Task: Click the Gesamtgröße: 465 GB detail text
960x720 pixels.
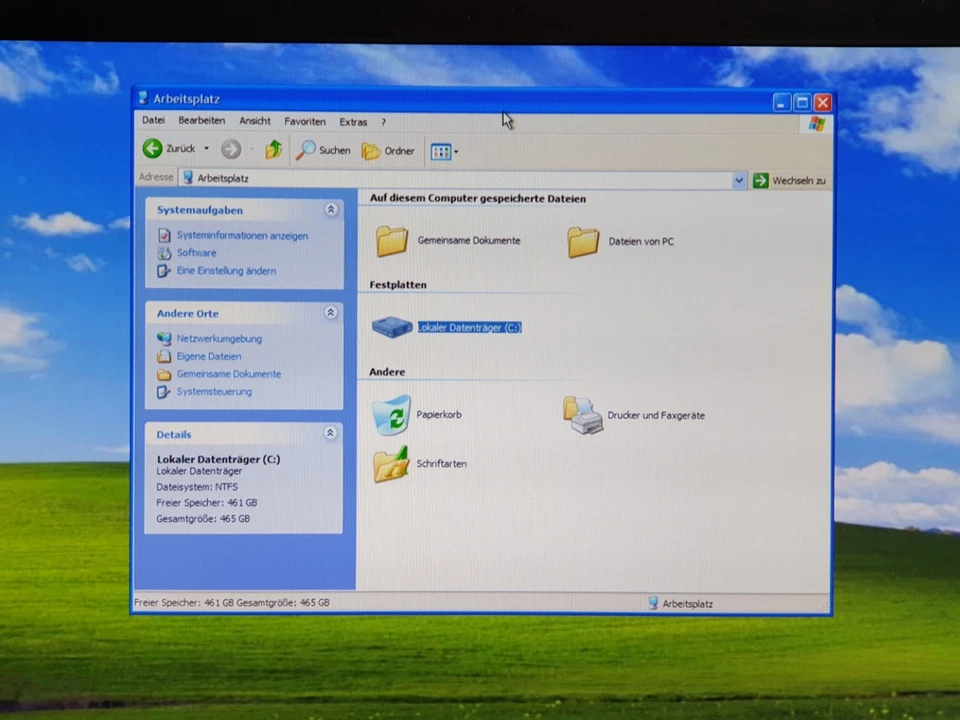Action: click(x=203, y=519)
